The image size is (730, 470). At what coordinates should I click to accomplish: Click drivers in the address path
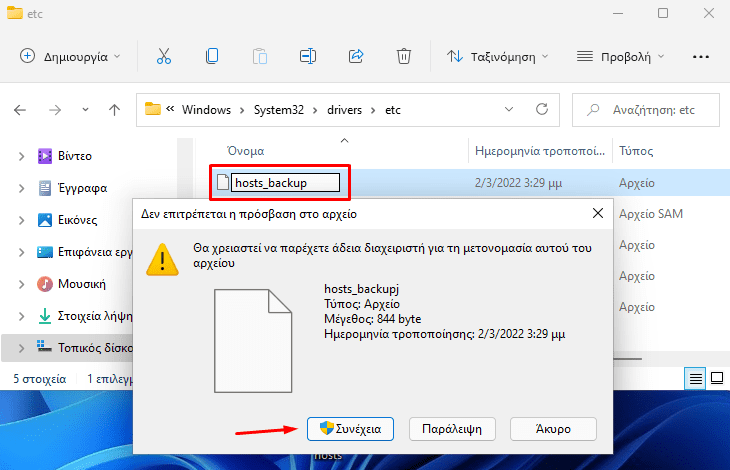point(345,110)
